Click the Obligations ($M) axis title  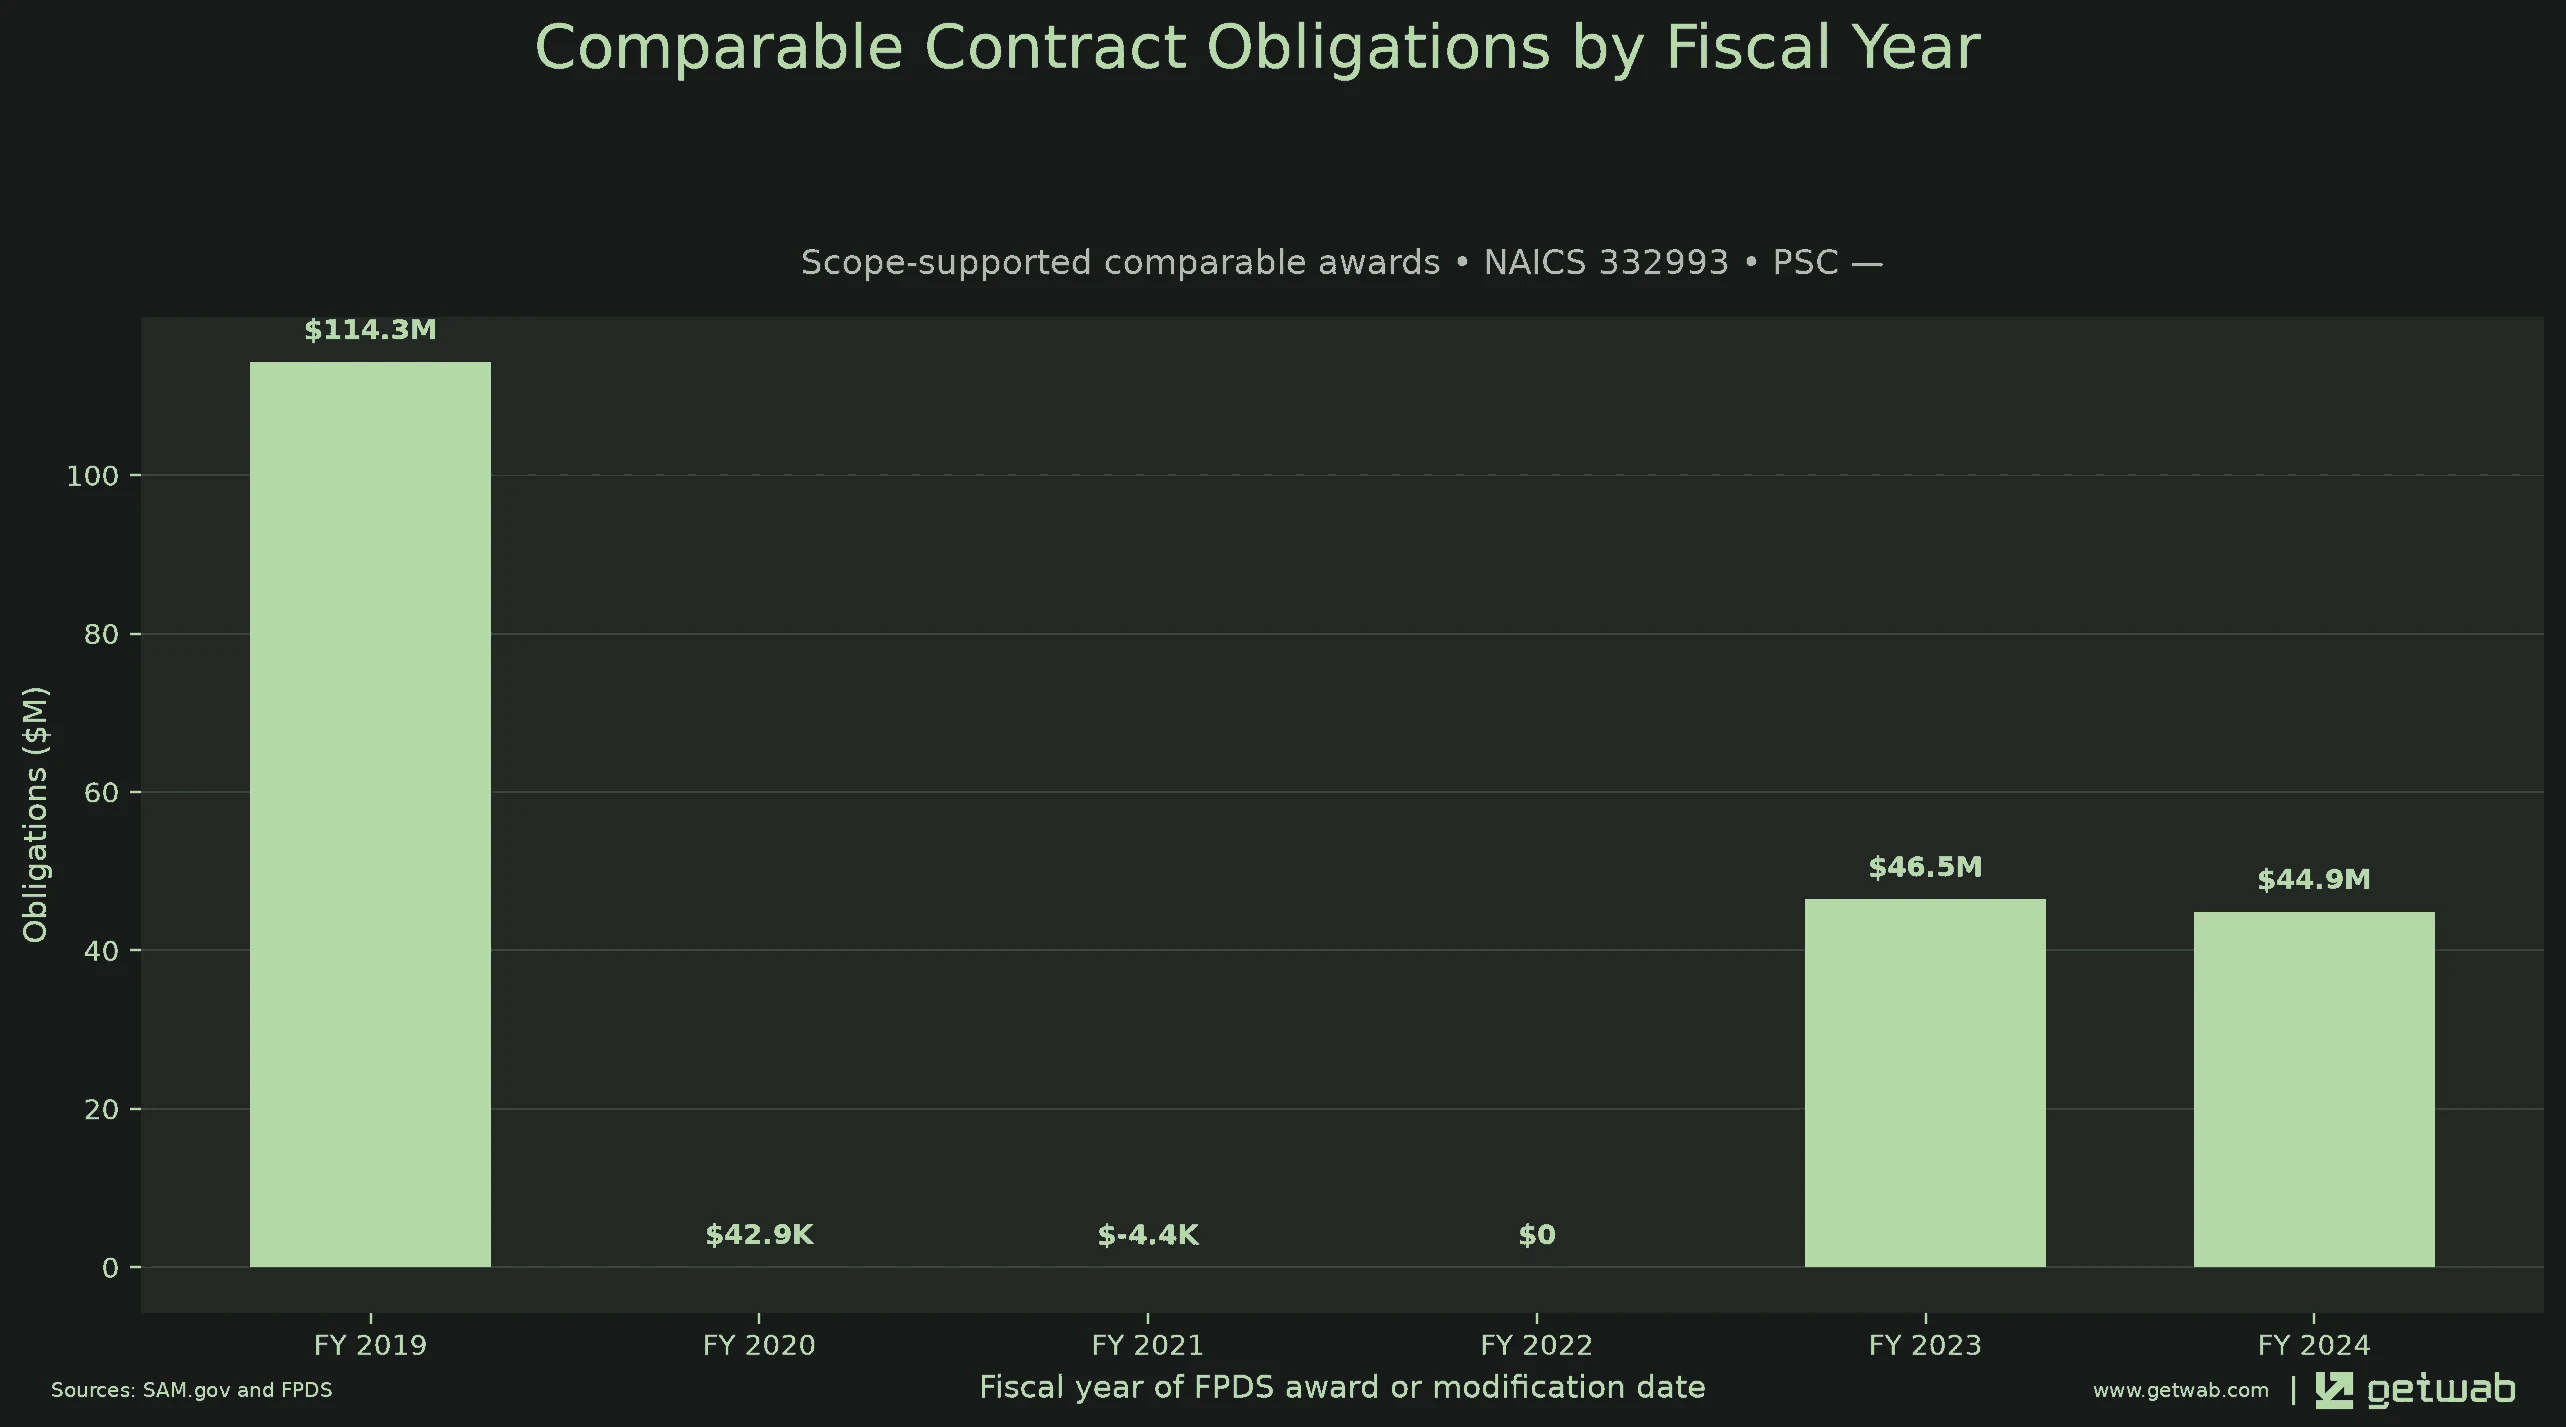(35, 814)
